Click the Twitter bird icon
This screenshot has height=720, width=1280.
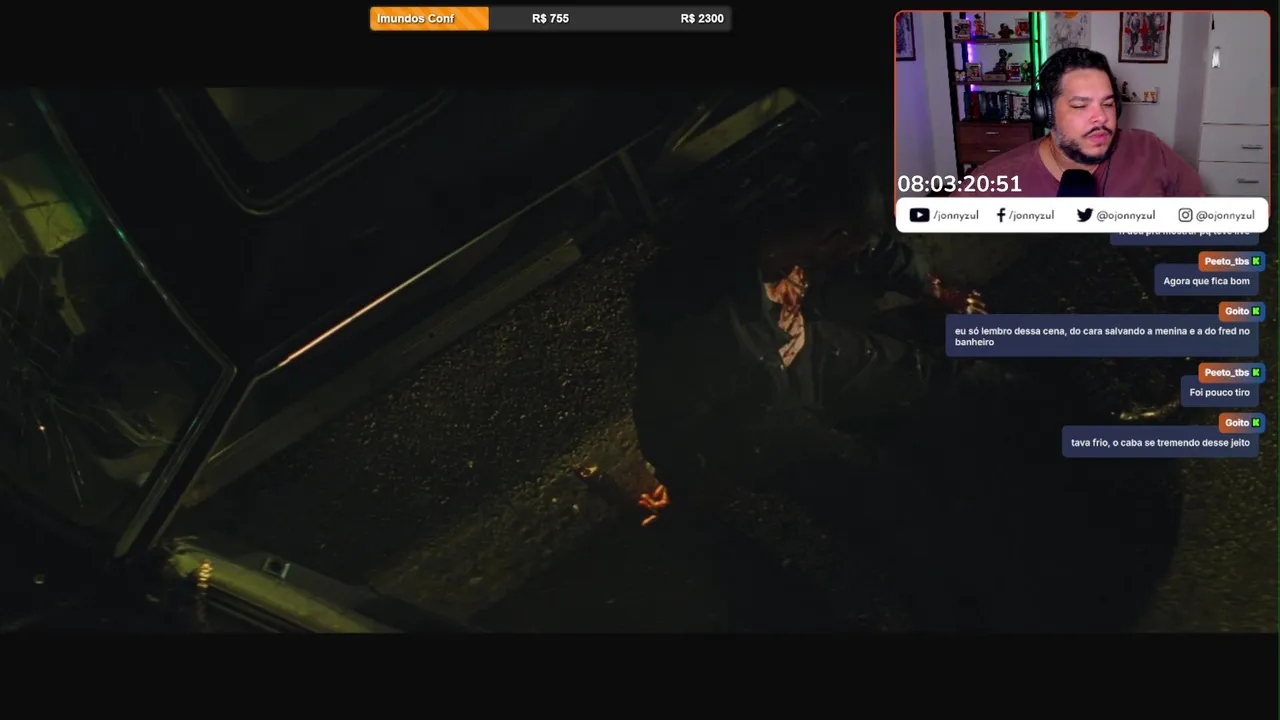coord(1084,215)
